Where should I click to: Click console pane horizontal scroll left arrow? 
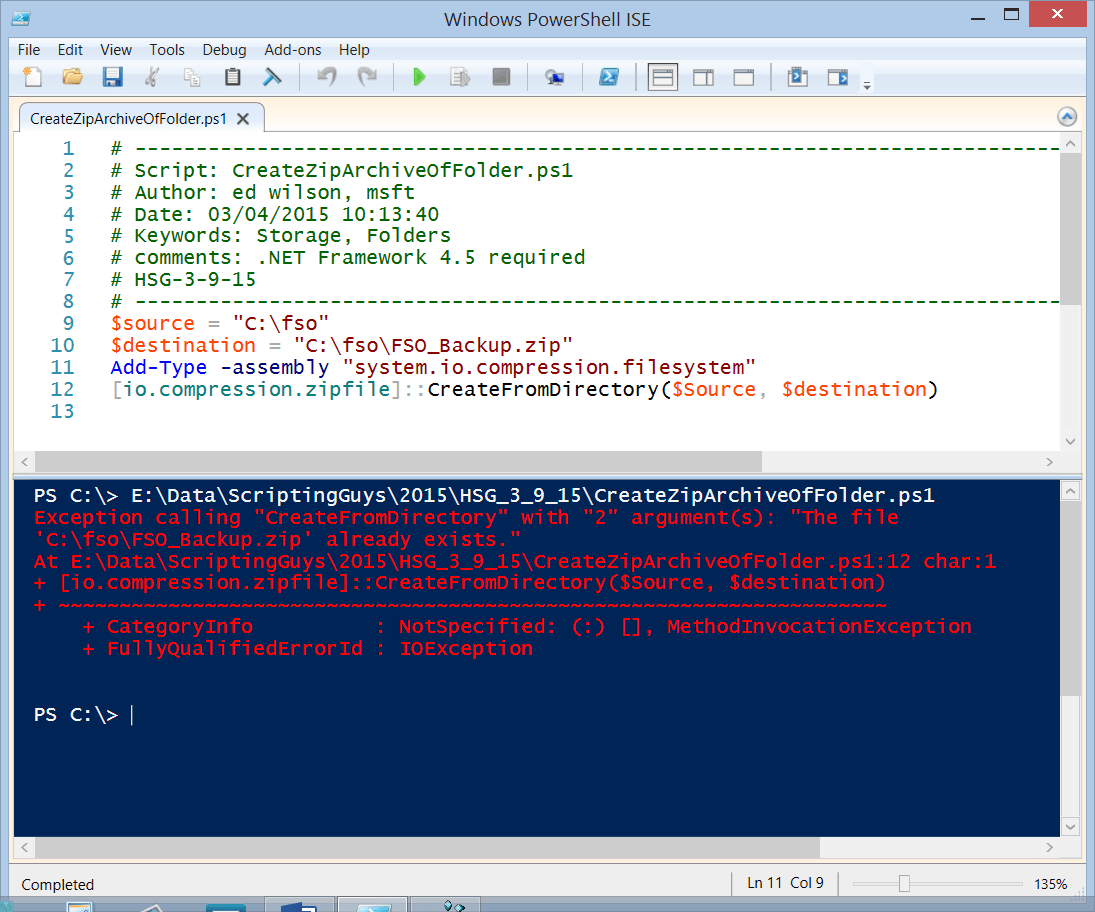pos(24,847)
